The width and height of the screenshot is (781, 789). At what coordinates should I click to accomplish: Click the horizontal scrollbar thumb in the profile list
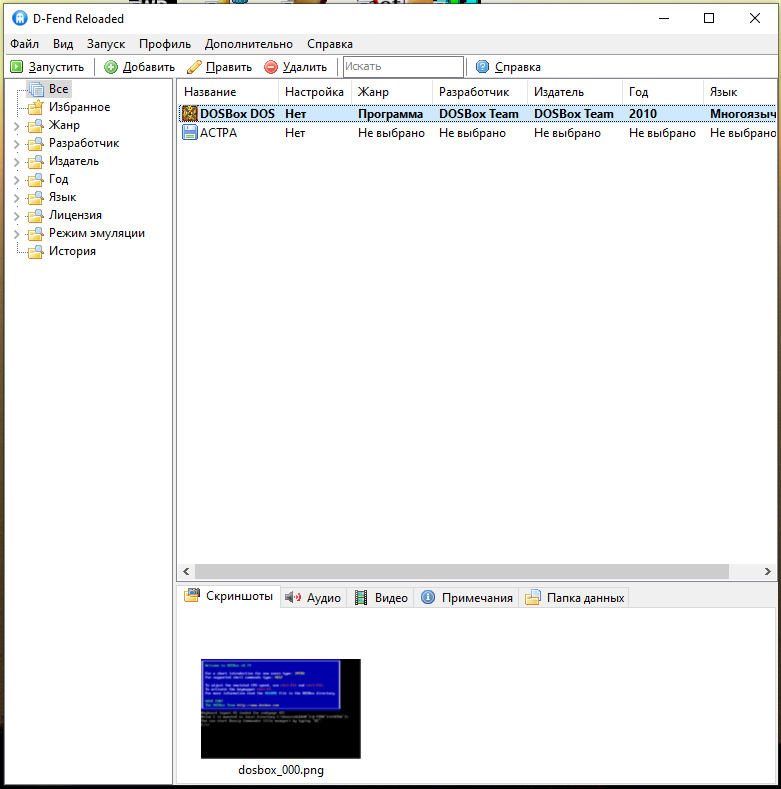tap(462, 571)
